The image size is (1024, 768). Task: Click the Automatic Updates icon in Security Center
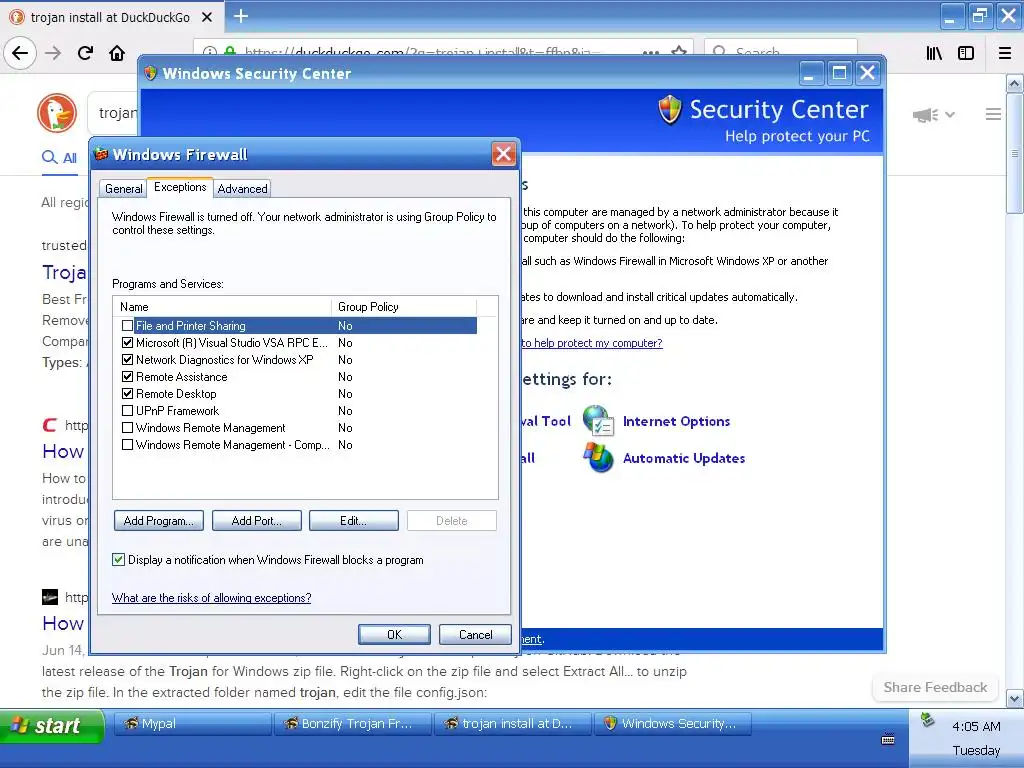598,457
